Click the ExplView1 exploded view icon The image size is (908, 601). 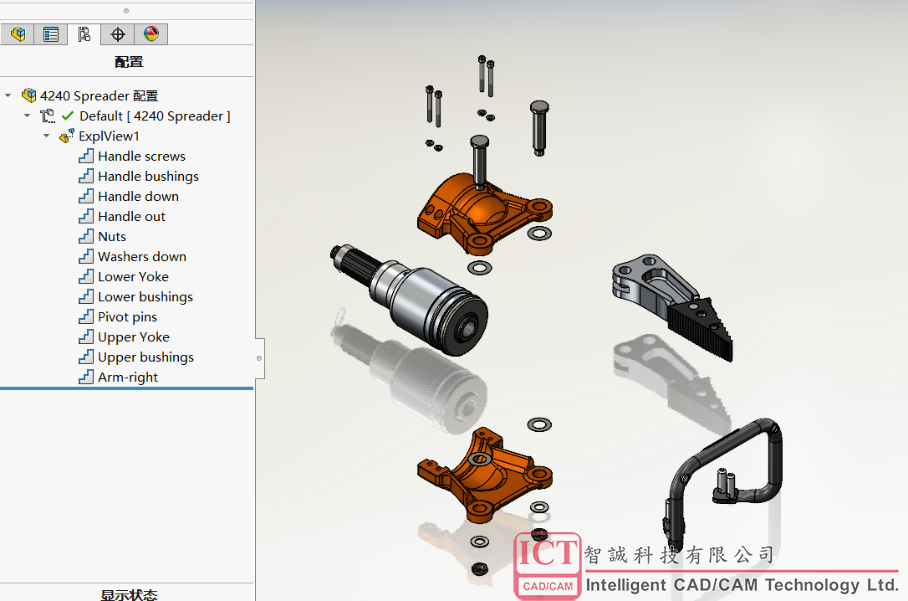tap(67, 136)
